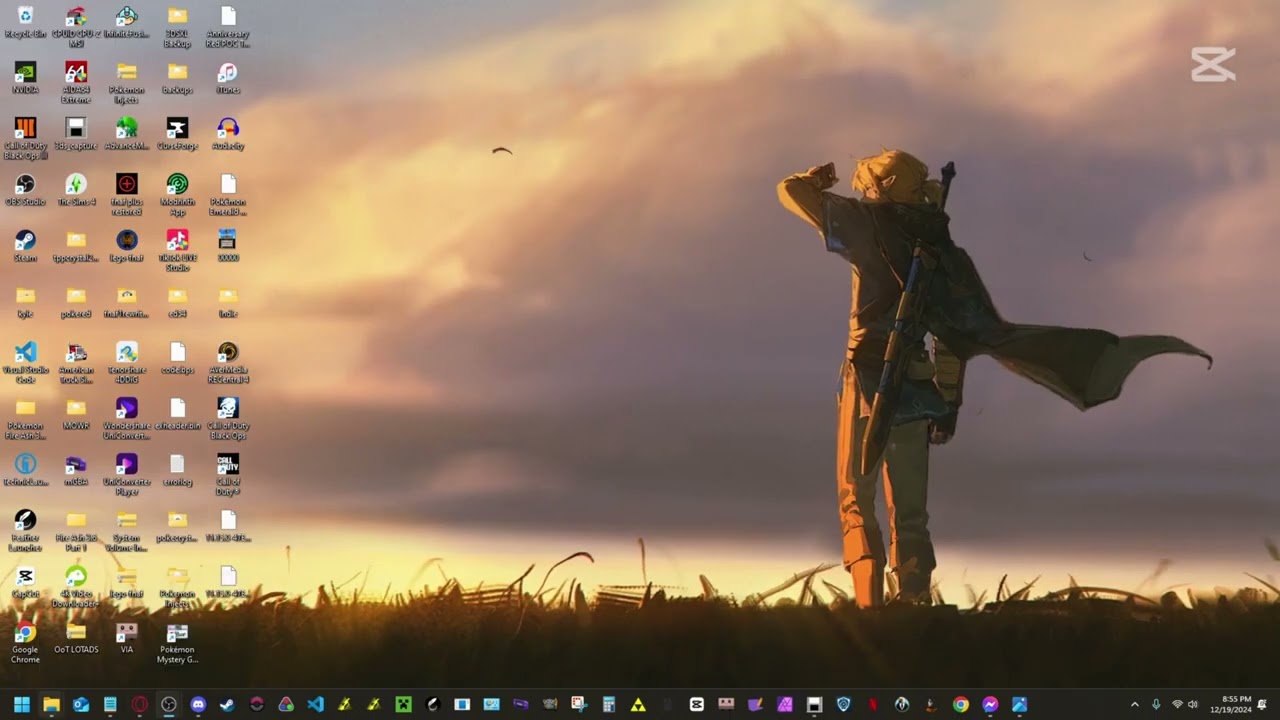
Task: Click the microphone tray icon
Action: (1156, 704)
